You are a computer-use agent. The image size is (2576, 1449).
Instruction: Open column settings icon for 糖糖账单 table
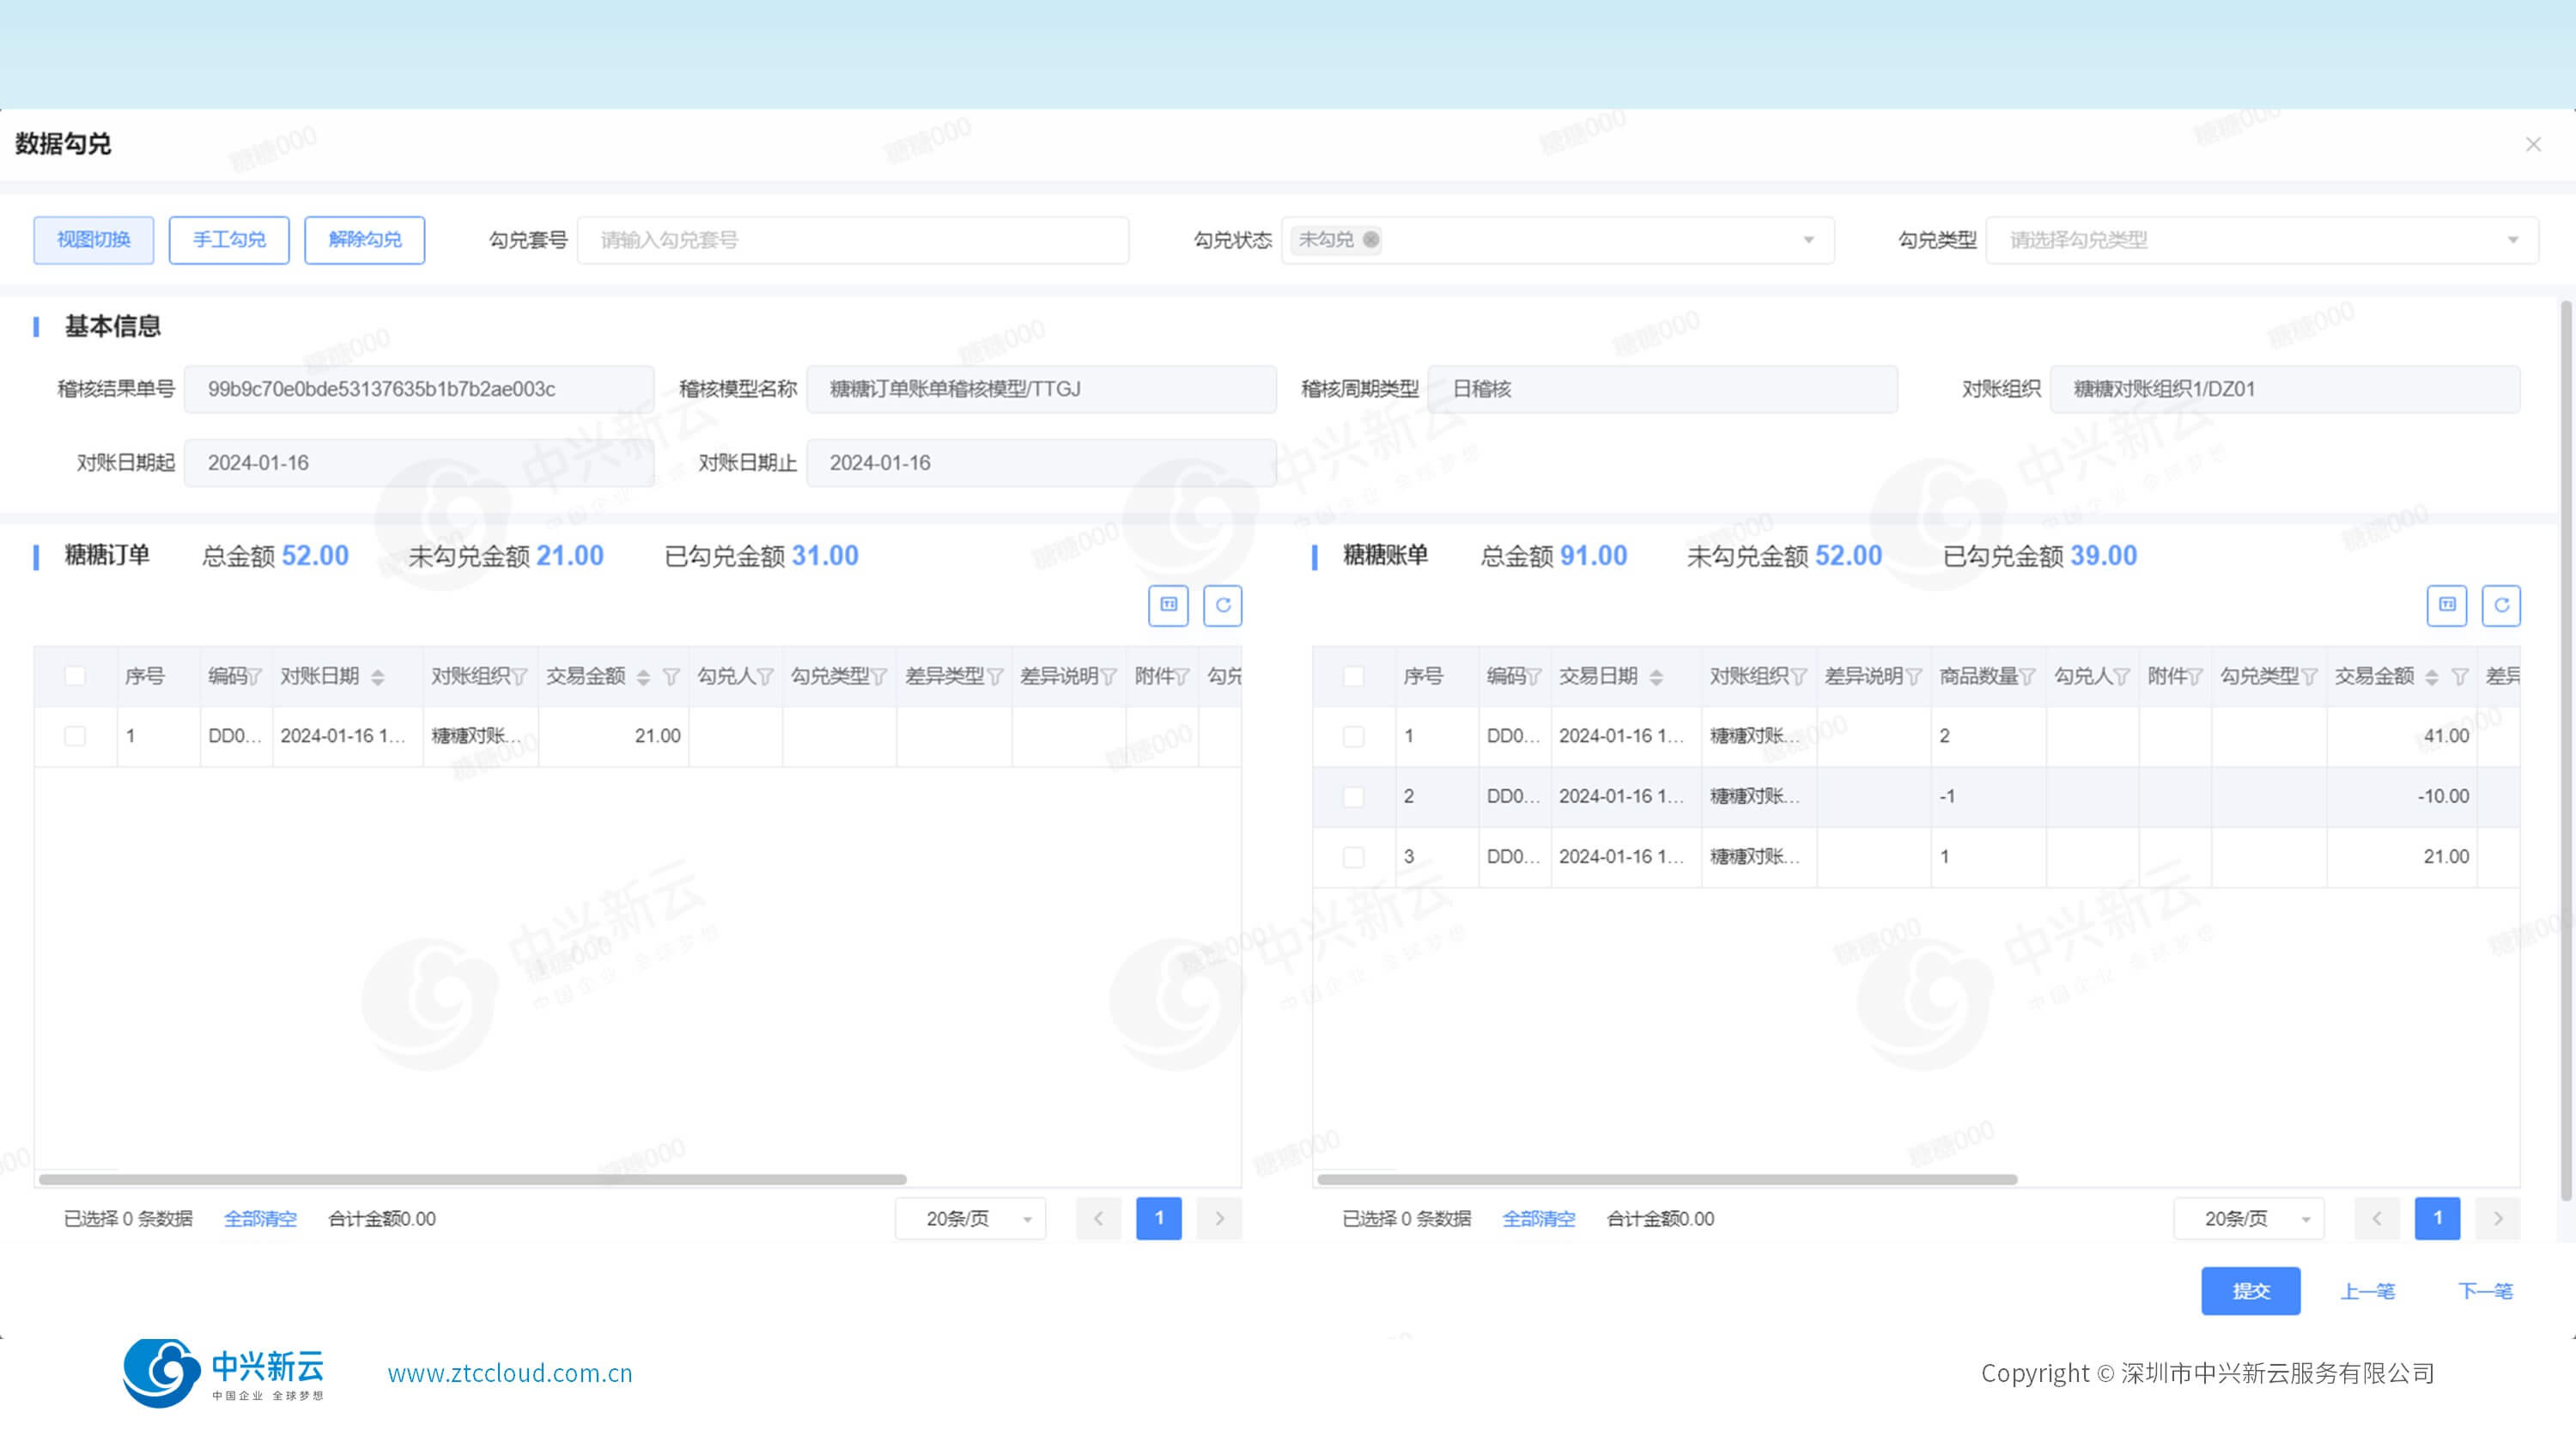click(2447, 605)
